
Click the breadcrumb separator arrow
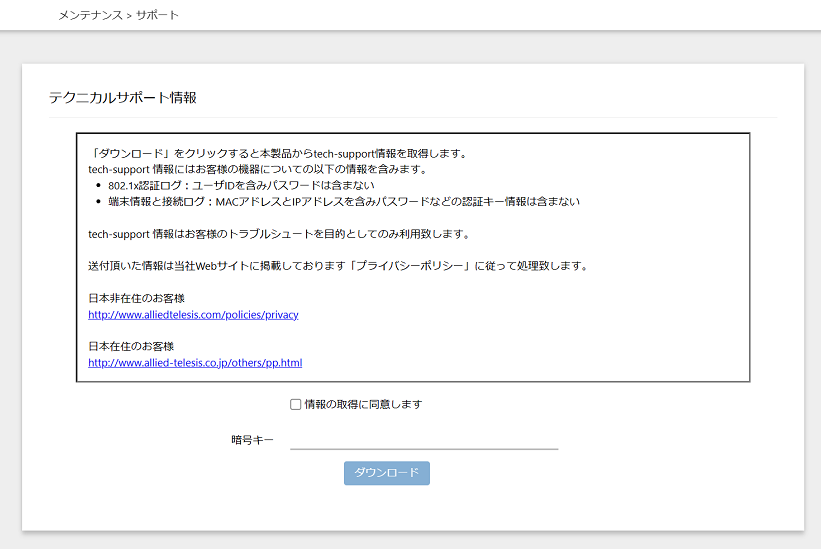click(x=129, y=16)
